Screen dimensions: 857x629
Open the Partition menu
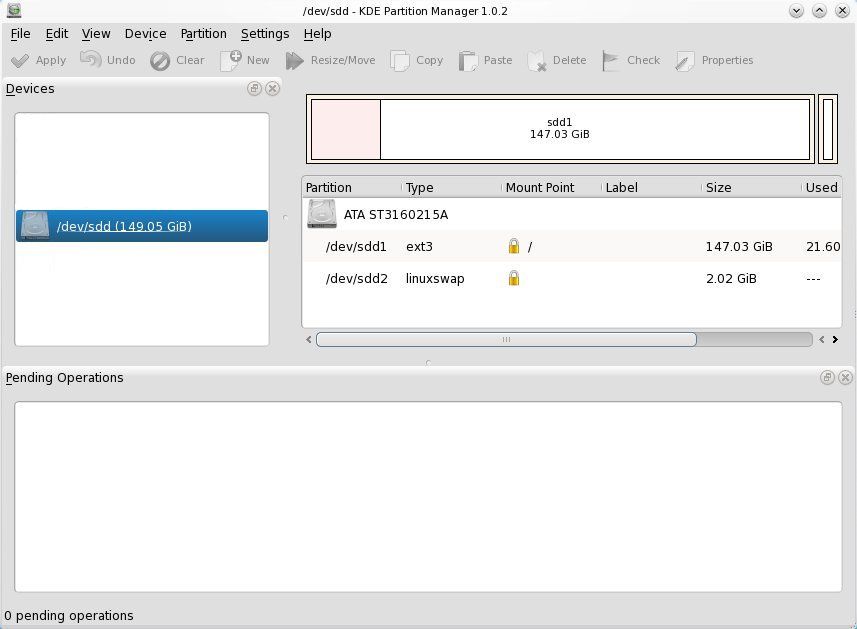(x=203, y=33)
